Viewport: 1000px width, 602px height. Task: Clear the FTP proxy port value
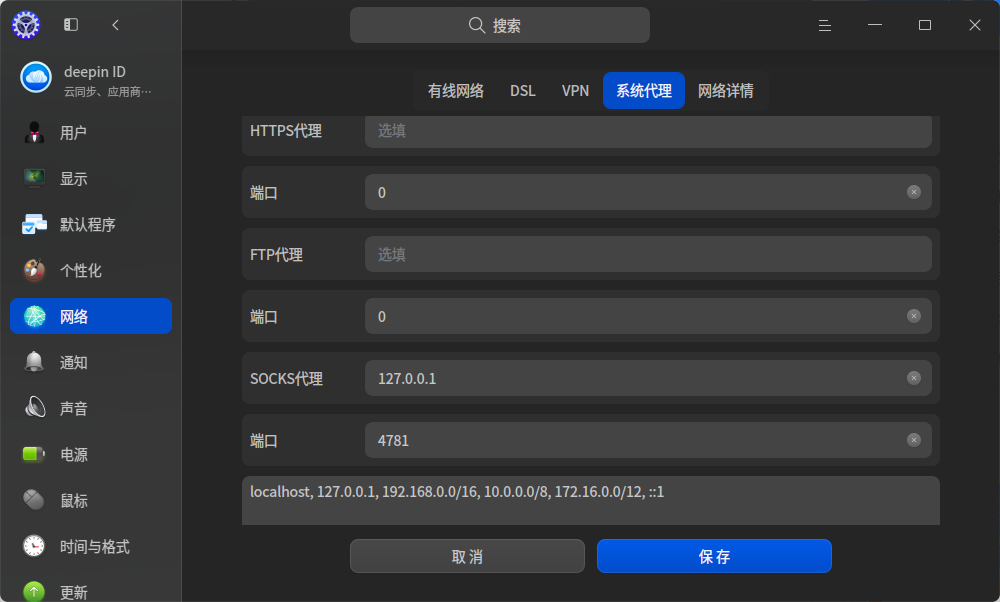coord(914,316)
